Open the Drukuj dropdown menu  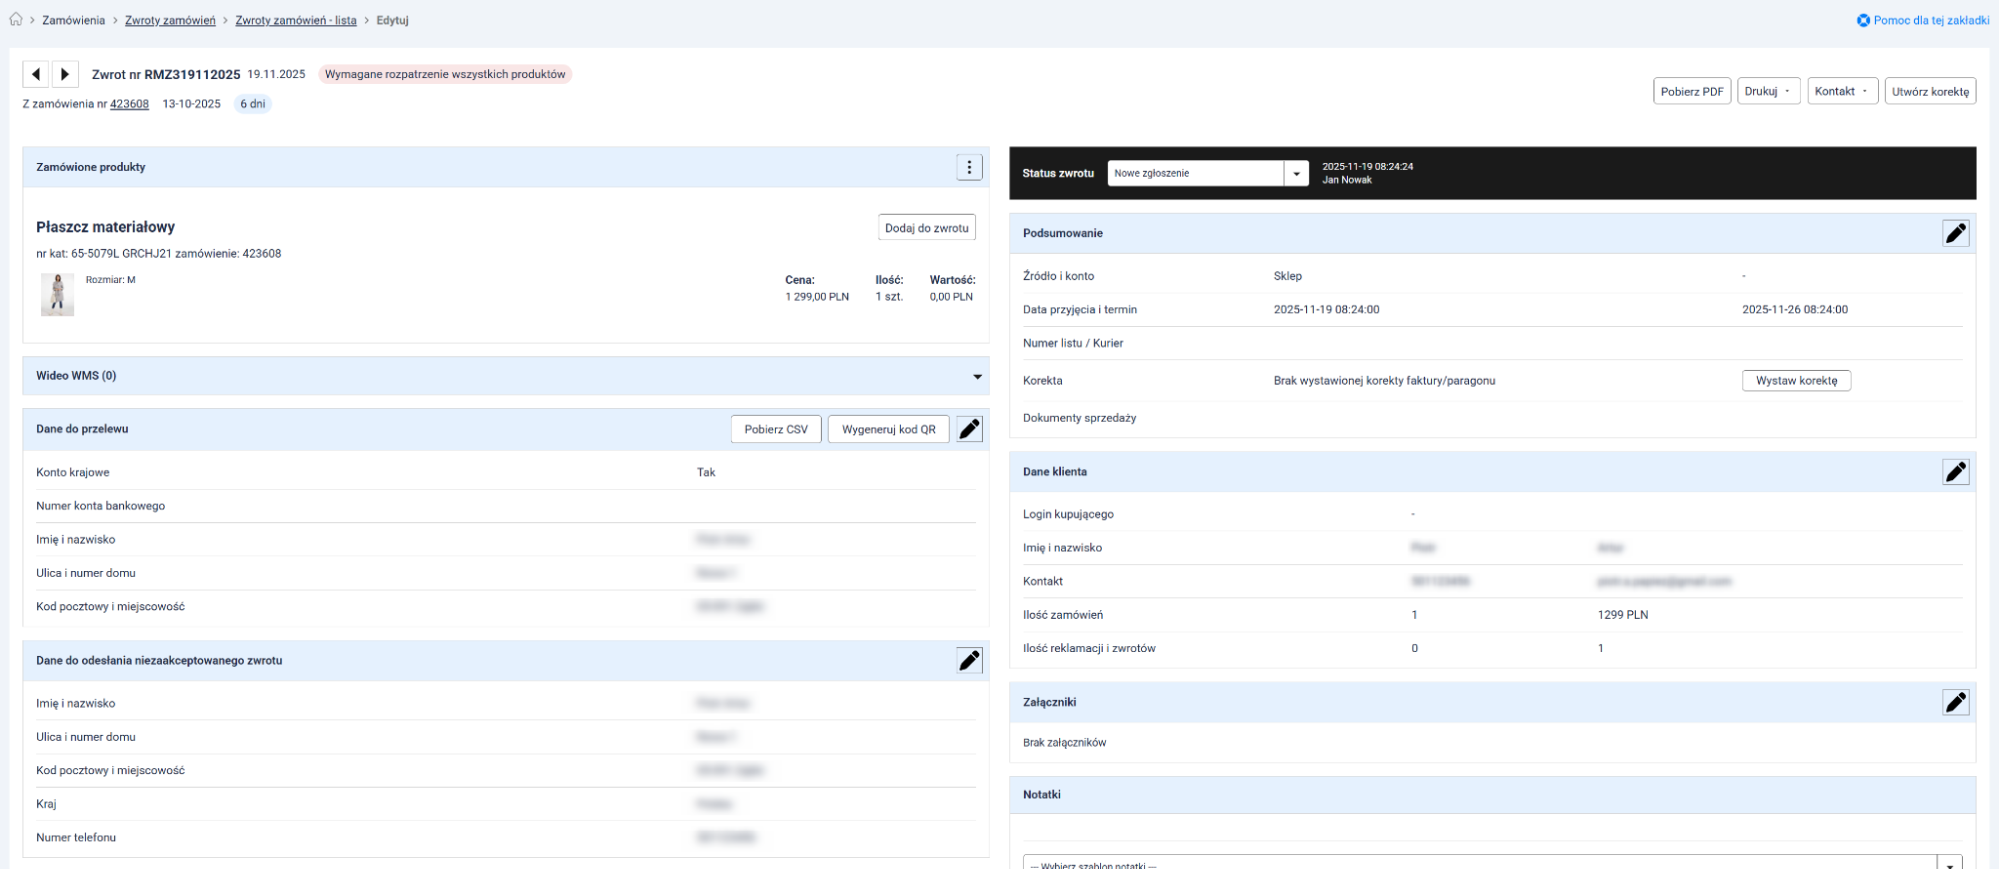(1767, 91)
